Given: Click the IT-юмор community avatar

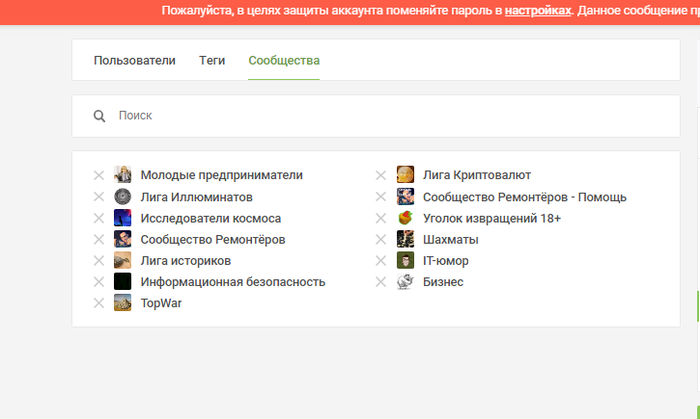Looking at the screenshot, I should (405, 261).
